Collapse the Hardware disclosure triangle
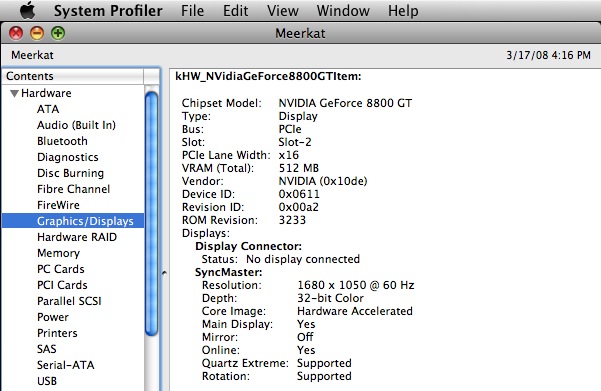The image size is (601, 391). click(15, 93)
